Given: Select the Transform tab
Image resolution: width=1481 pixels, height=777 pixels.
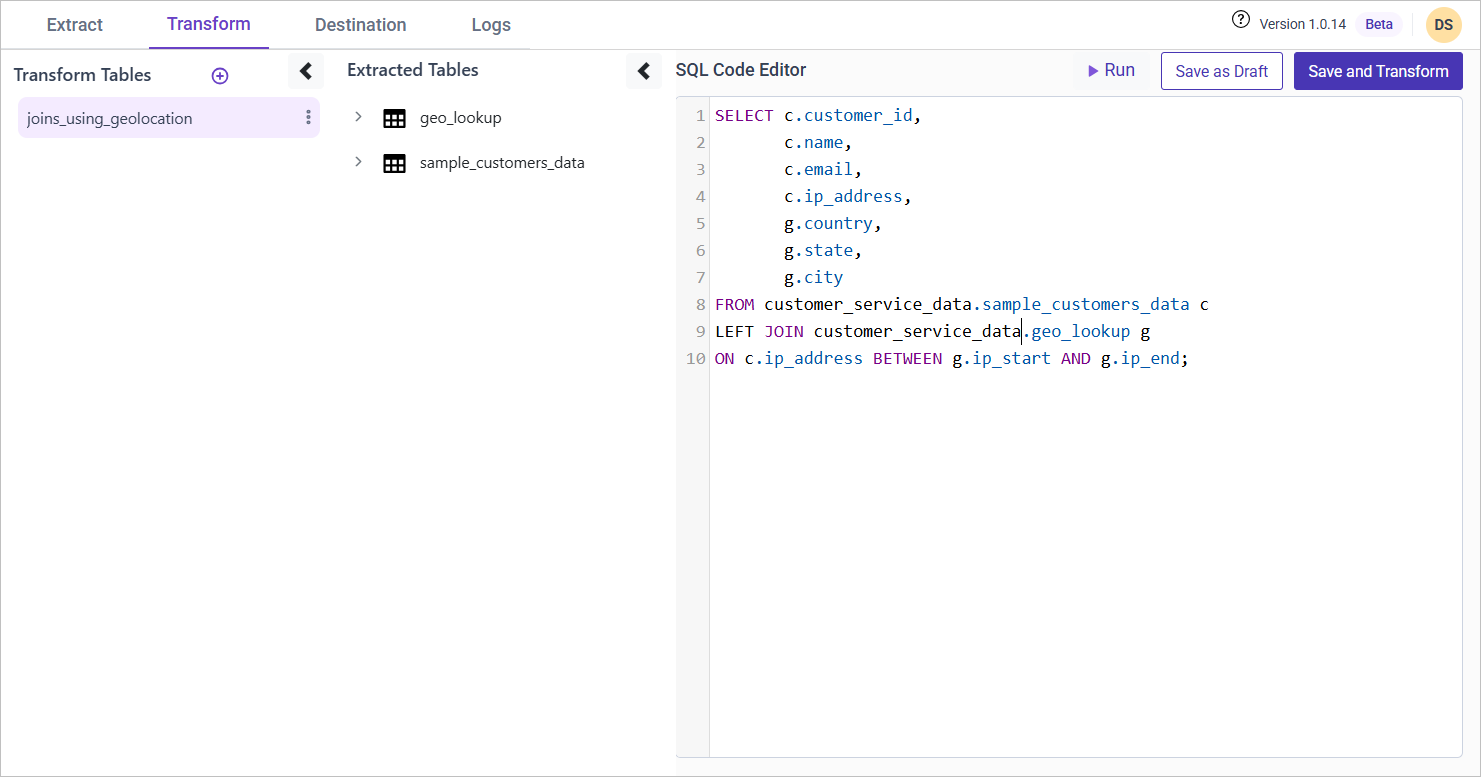Looking at the screenshot, I should coord(209,24).
